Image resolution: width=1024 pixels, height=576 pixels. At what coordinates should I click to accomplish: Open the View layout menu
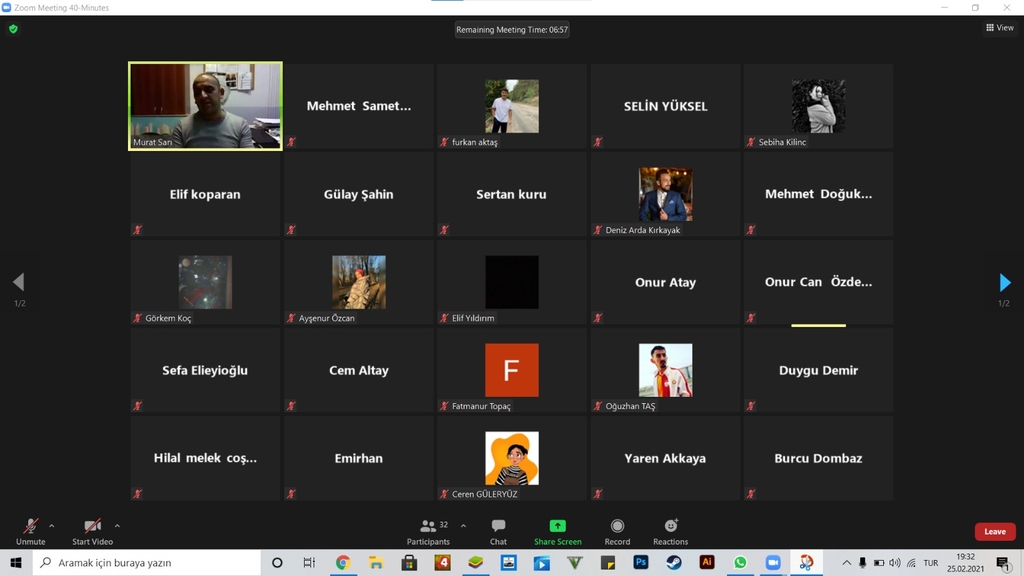[999, 28]
